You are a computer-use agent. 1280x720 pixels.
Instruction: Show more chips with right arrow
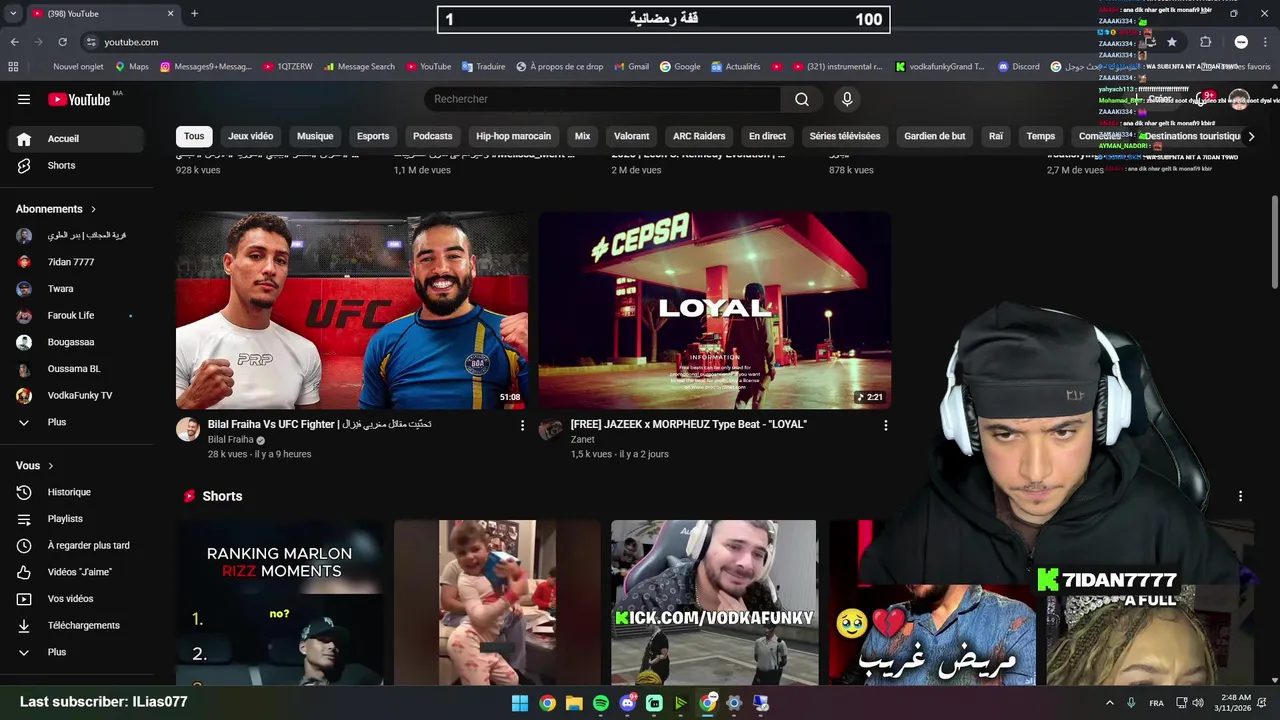tap(1250, 136)
